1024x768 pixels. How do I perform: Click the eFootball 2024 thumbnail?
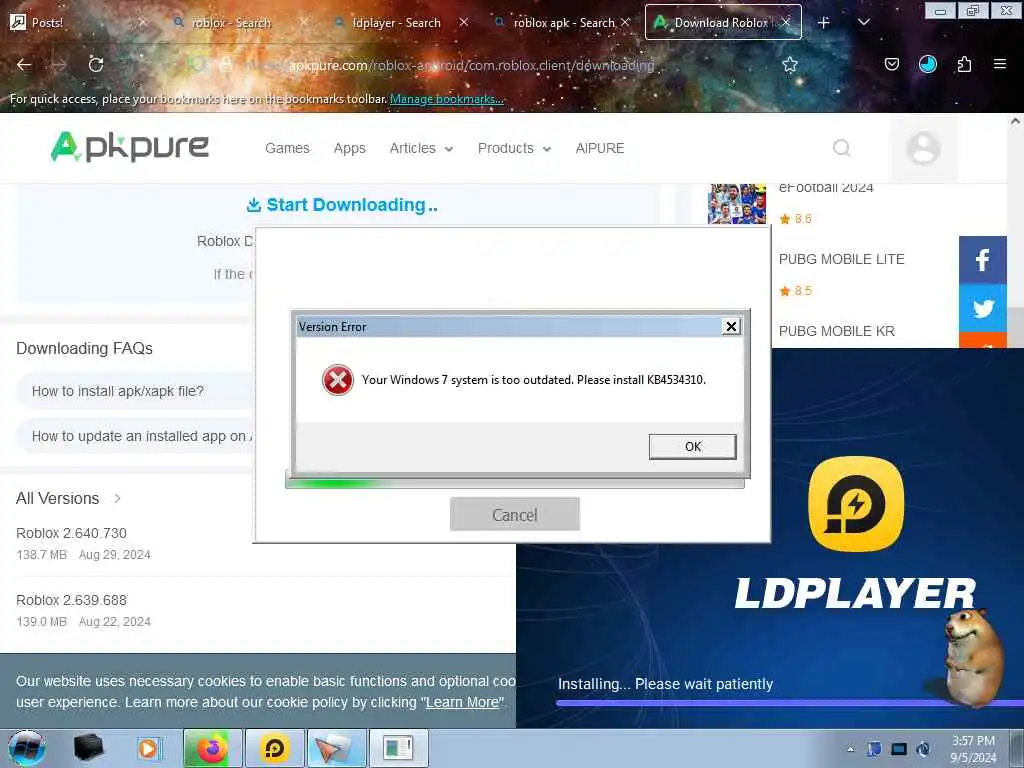pyautogui.click(x=737, y=204)
